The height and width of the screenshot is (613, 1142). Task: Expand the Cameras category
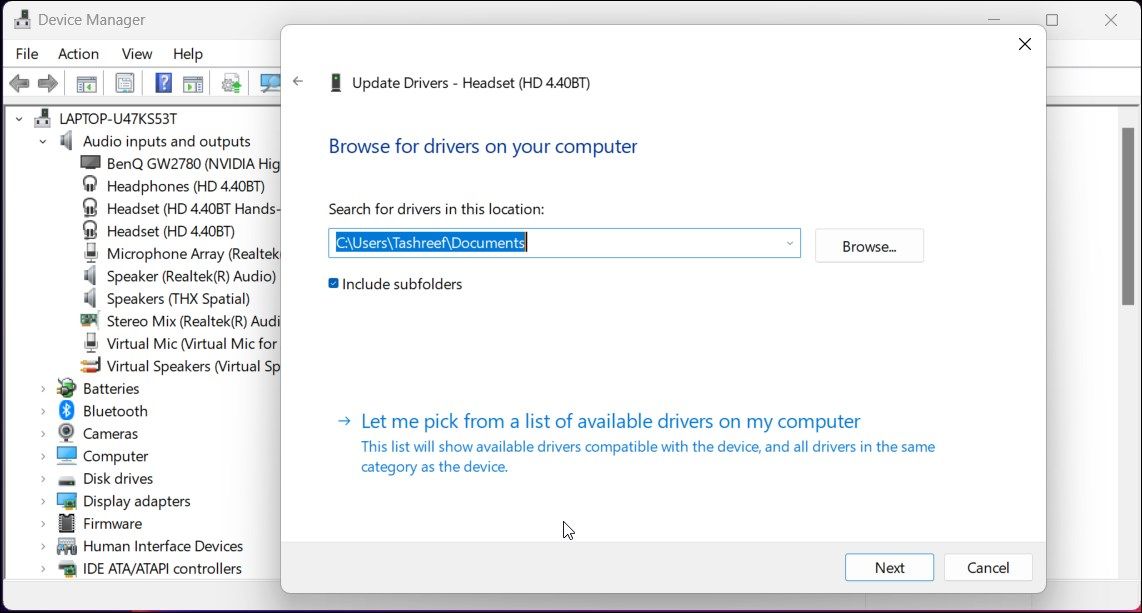pos(43,434)
